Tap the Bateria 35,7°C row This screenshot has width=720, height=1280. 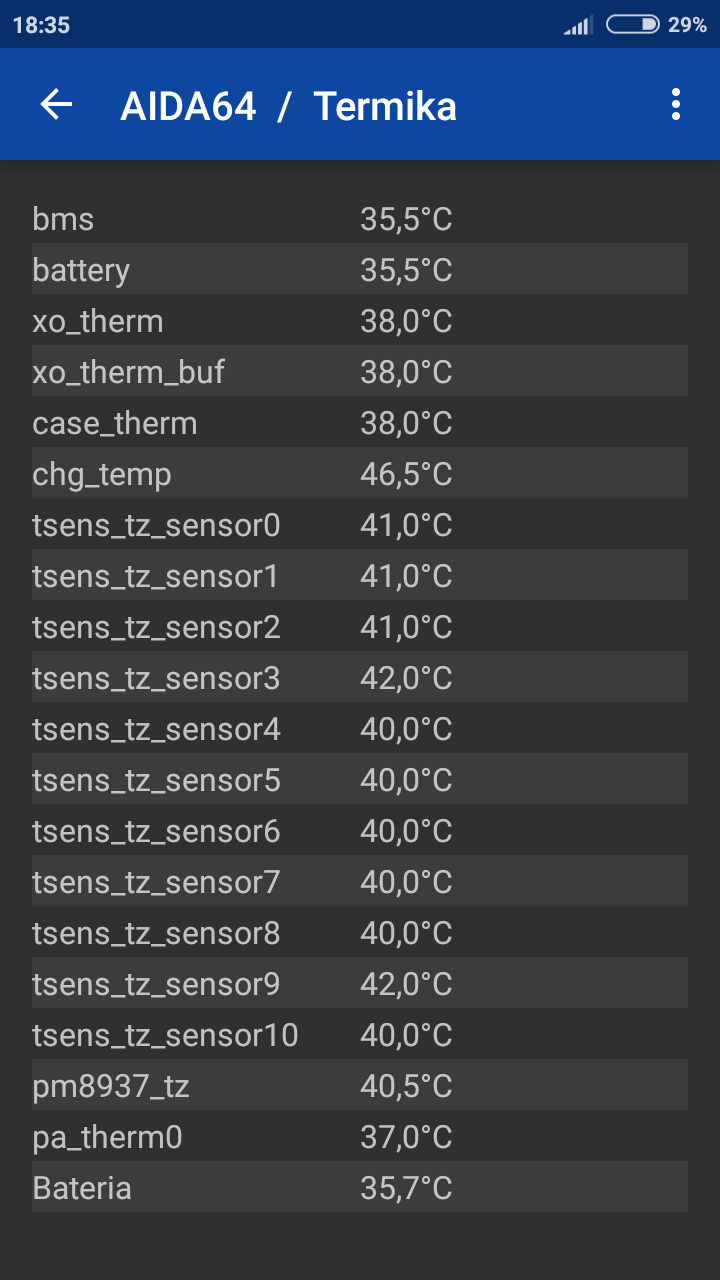pos(359,1188)
